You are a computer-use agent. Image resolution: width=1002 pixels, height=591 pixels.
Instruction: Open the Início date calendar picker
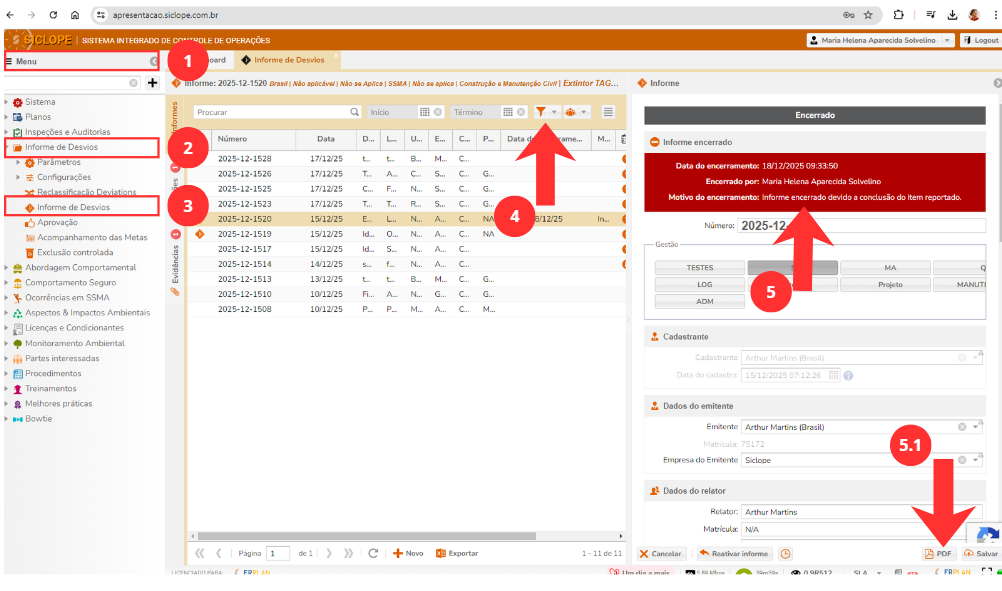pyautogui.click(x=424, y=112)
